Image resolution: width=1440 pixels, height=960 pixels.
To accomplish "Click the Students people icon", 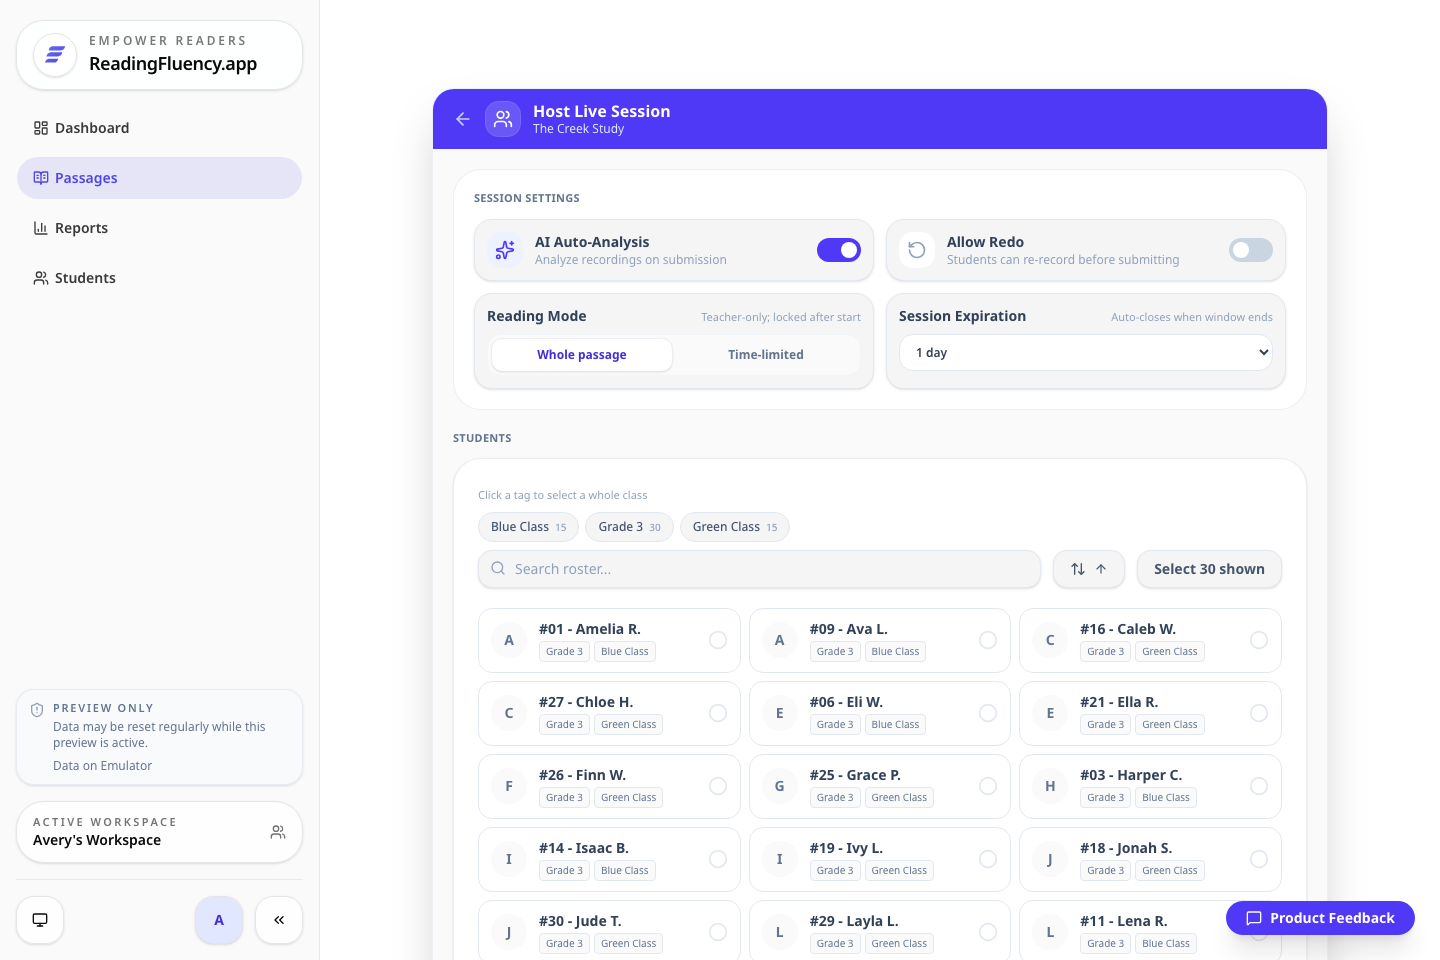I will [x=41, y=278].
